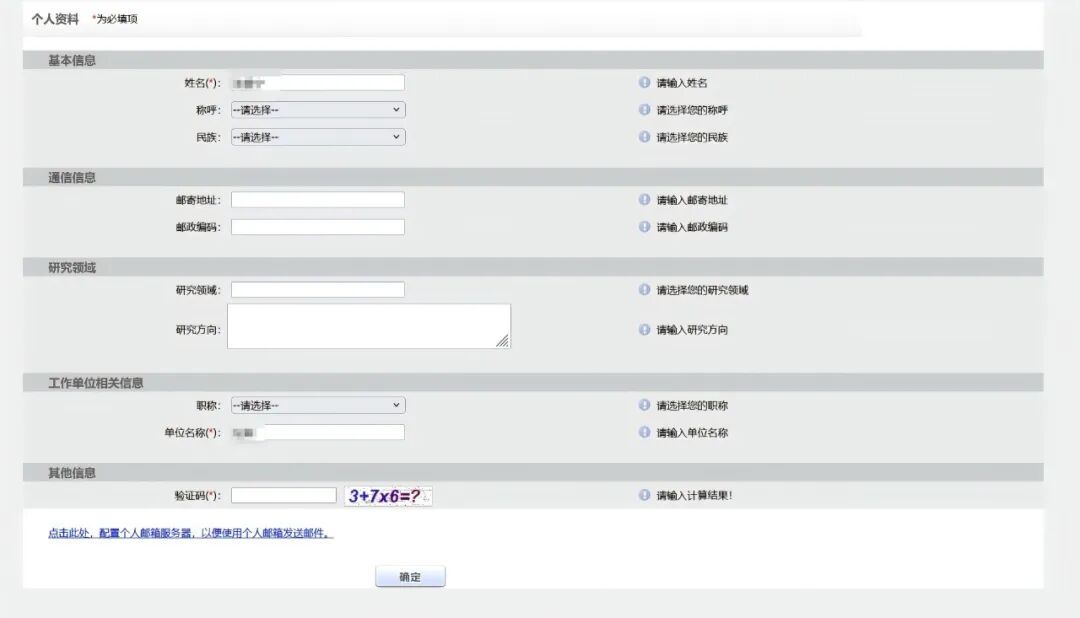Click into the 邮寄地址 text box
Screen dimensions: 1080x618
tap(318, 200)
